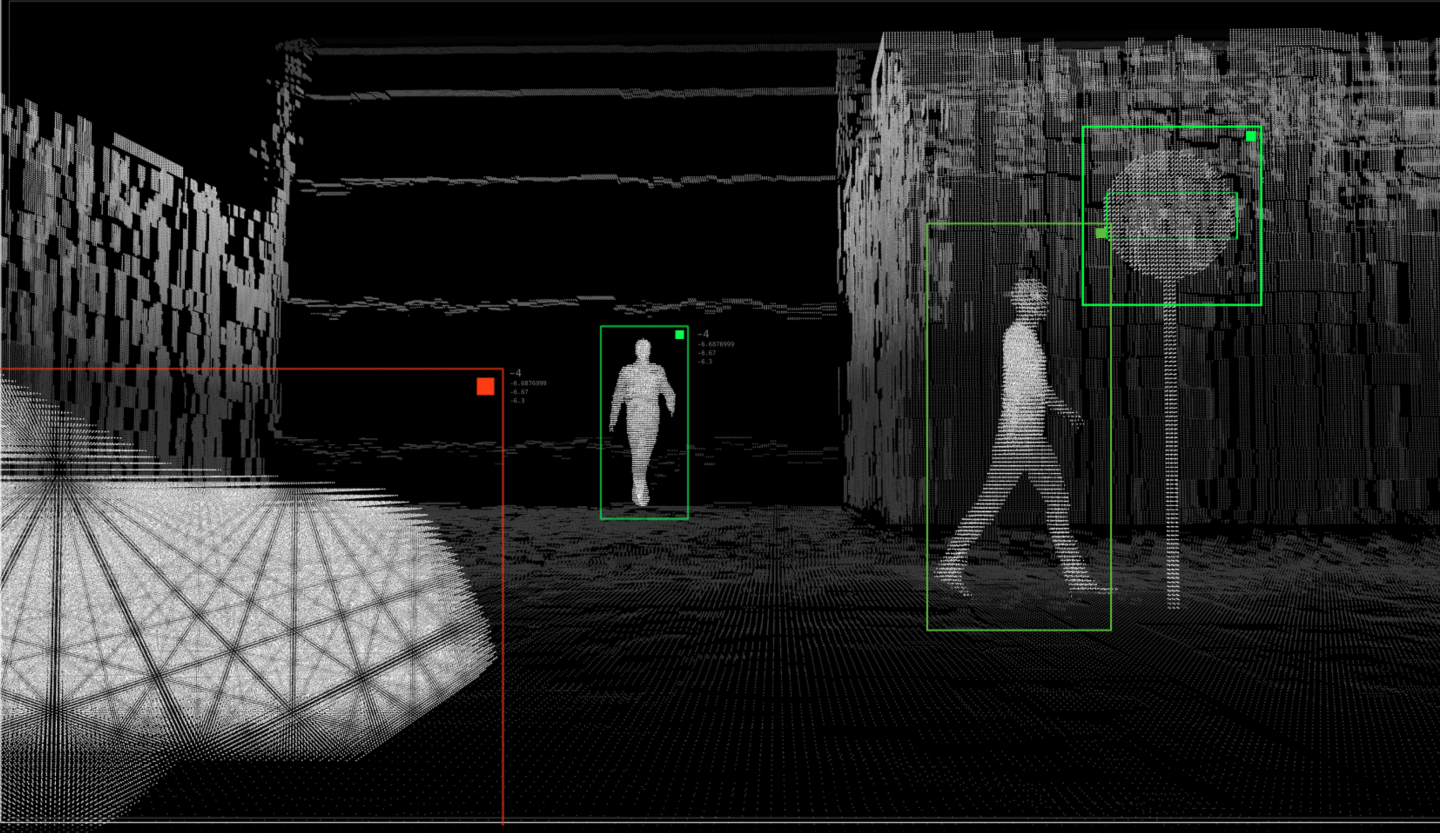
Task: Click the sign pole below round sign
Action: coord(1172,450)
